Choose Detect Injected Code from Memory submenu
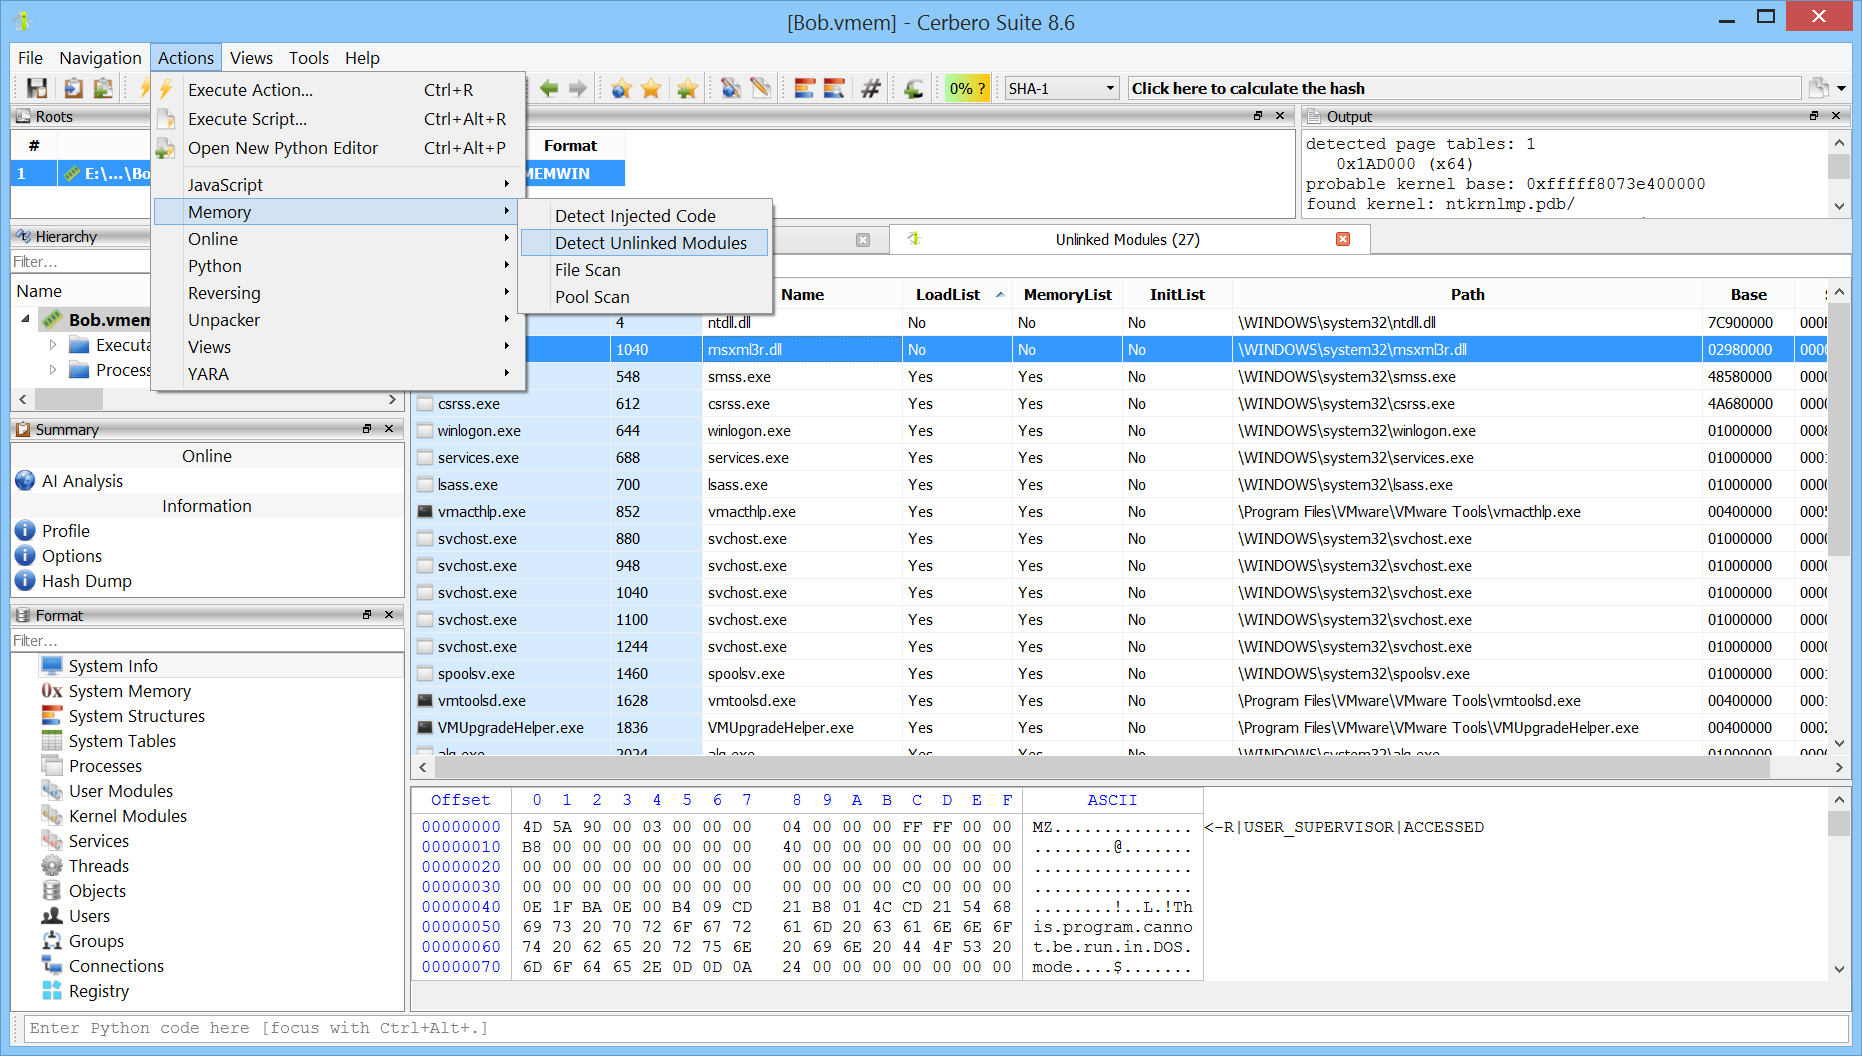The width and height of the screenshot is (1862, 1056). point(635,216)
